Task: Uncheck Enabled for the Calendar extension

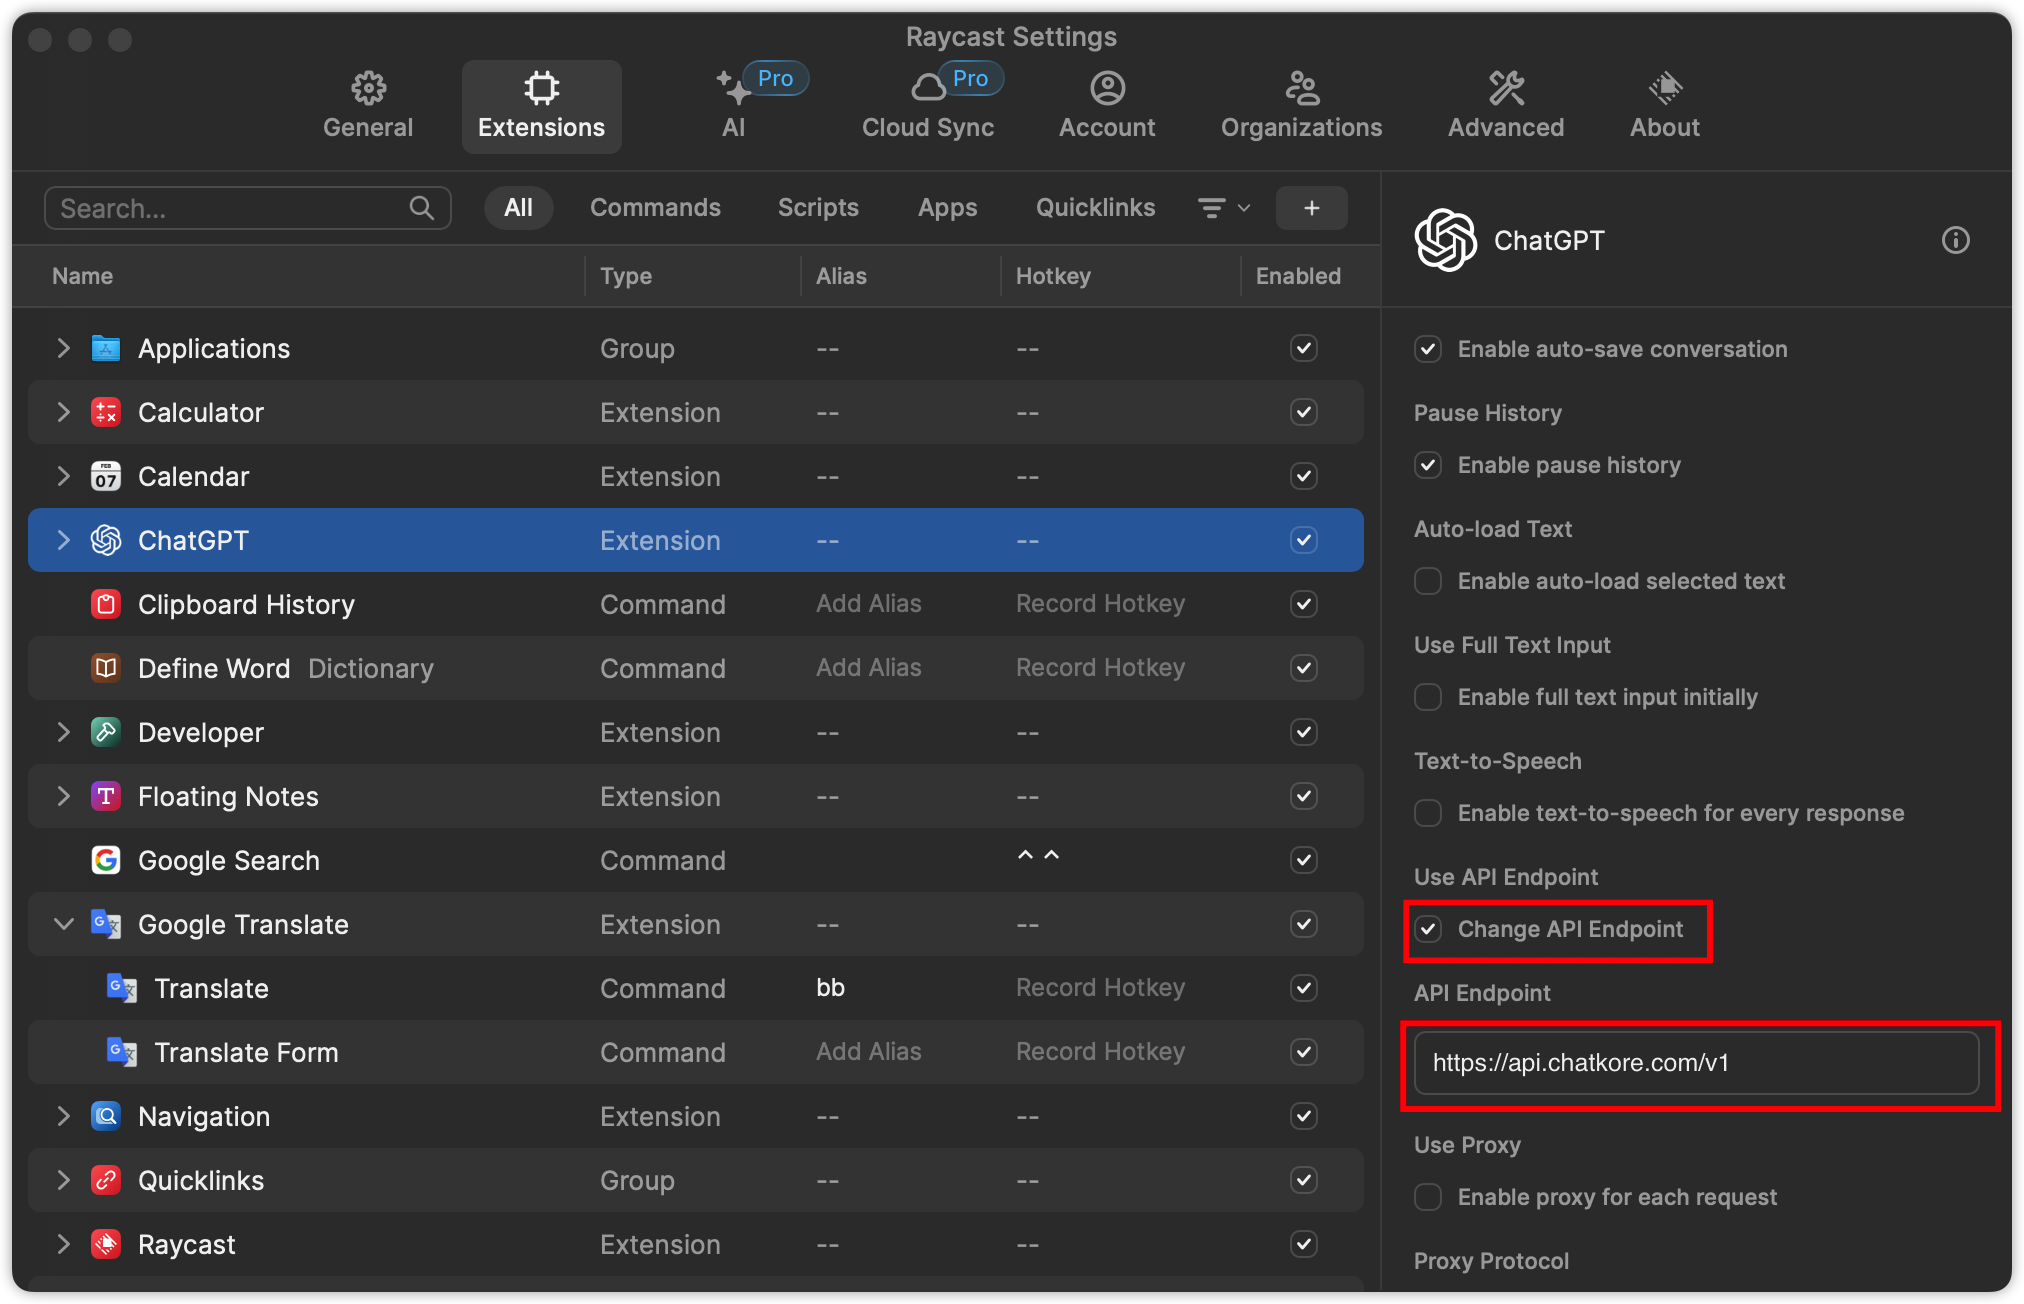Action: coord(1303,476)
